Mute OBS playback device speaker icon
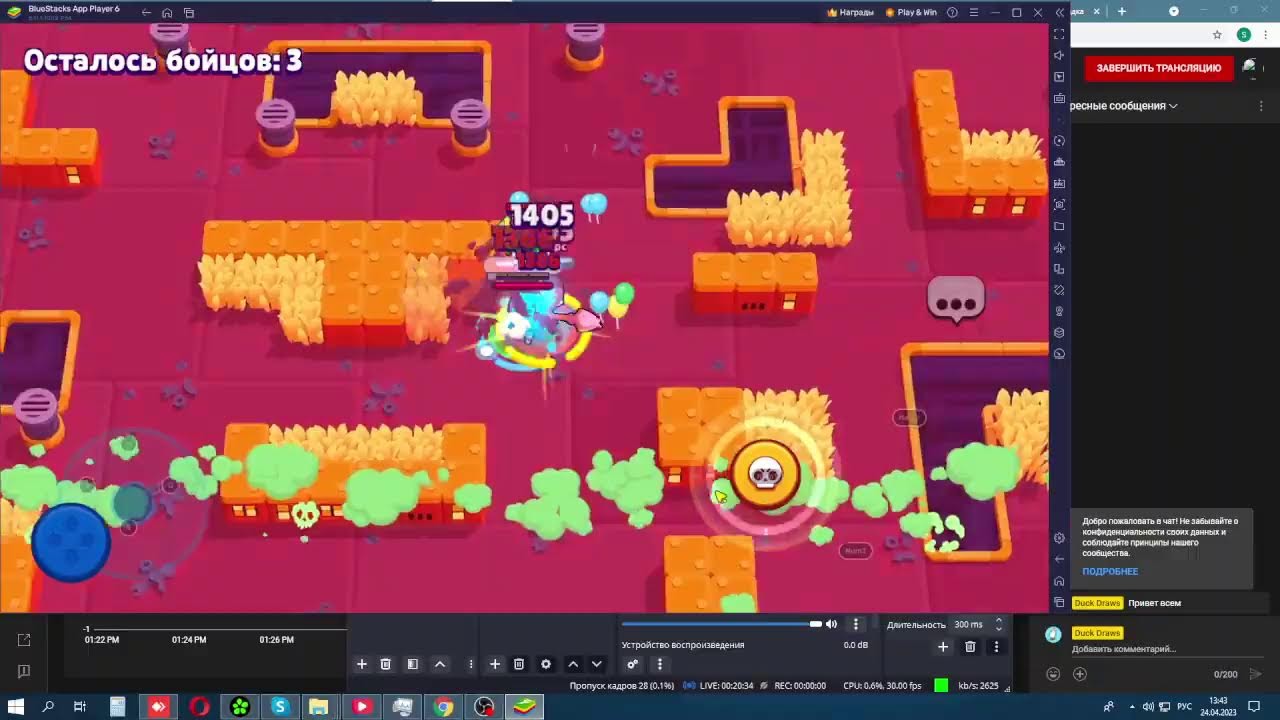 (831, 624)
